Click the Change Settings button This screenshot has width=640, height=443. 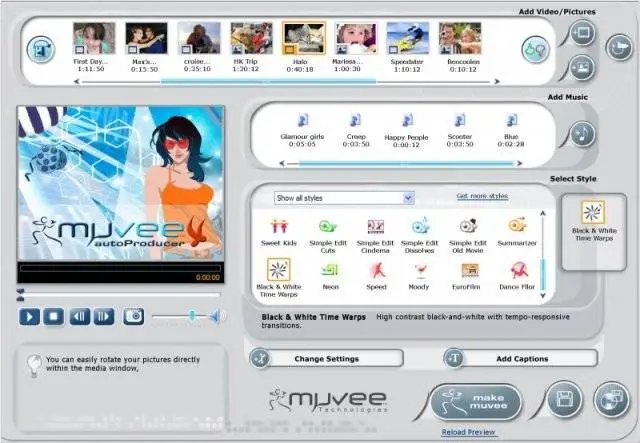point(326,359)
